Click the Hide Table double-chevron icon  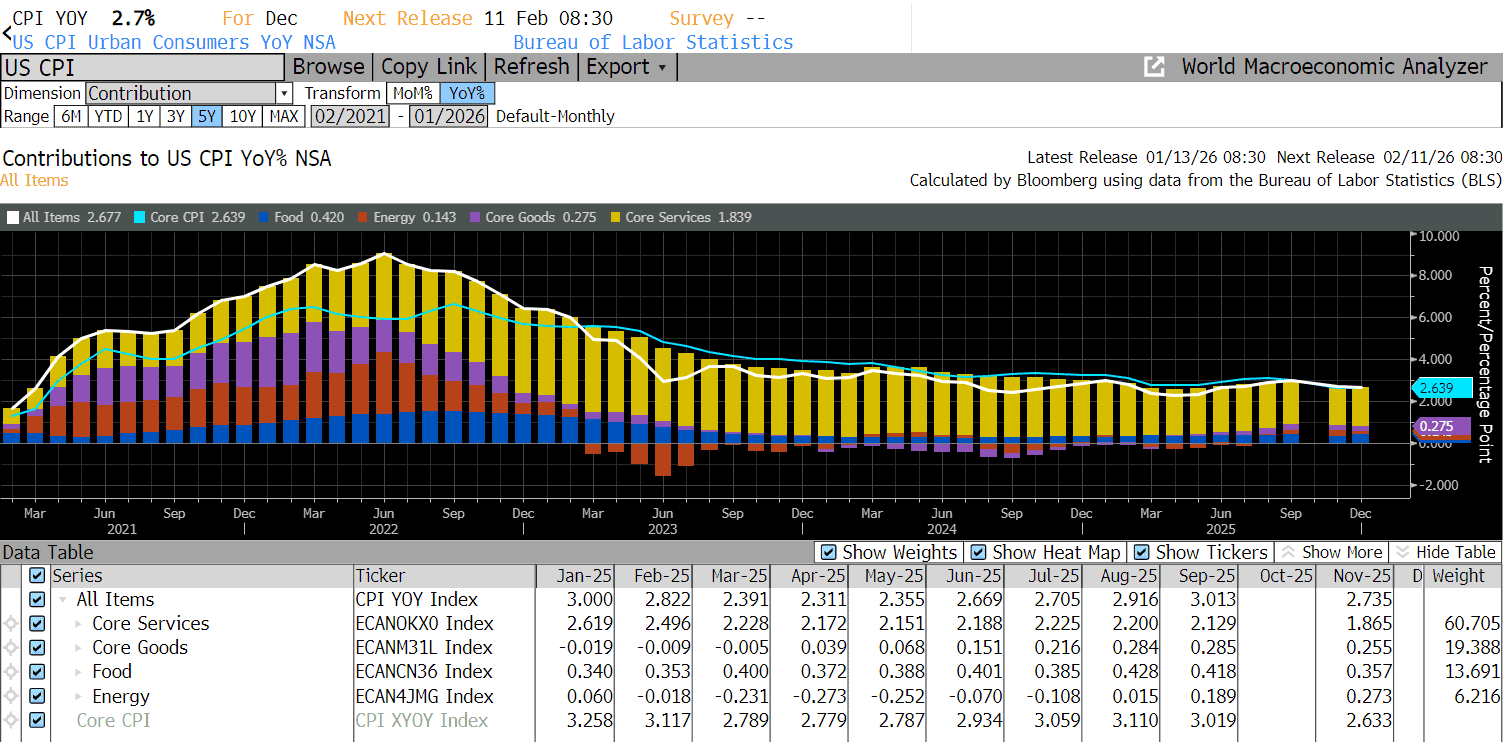click(x=1402, y=552)
